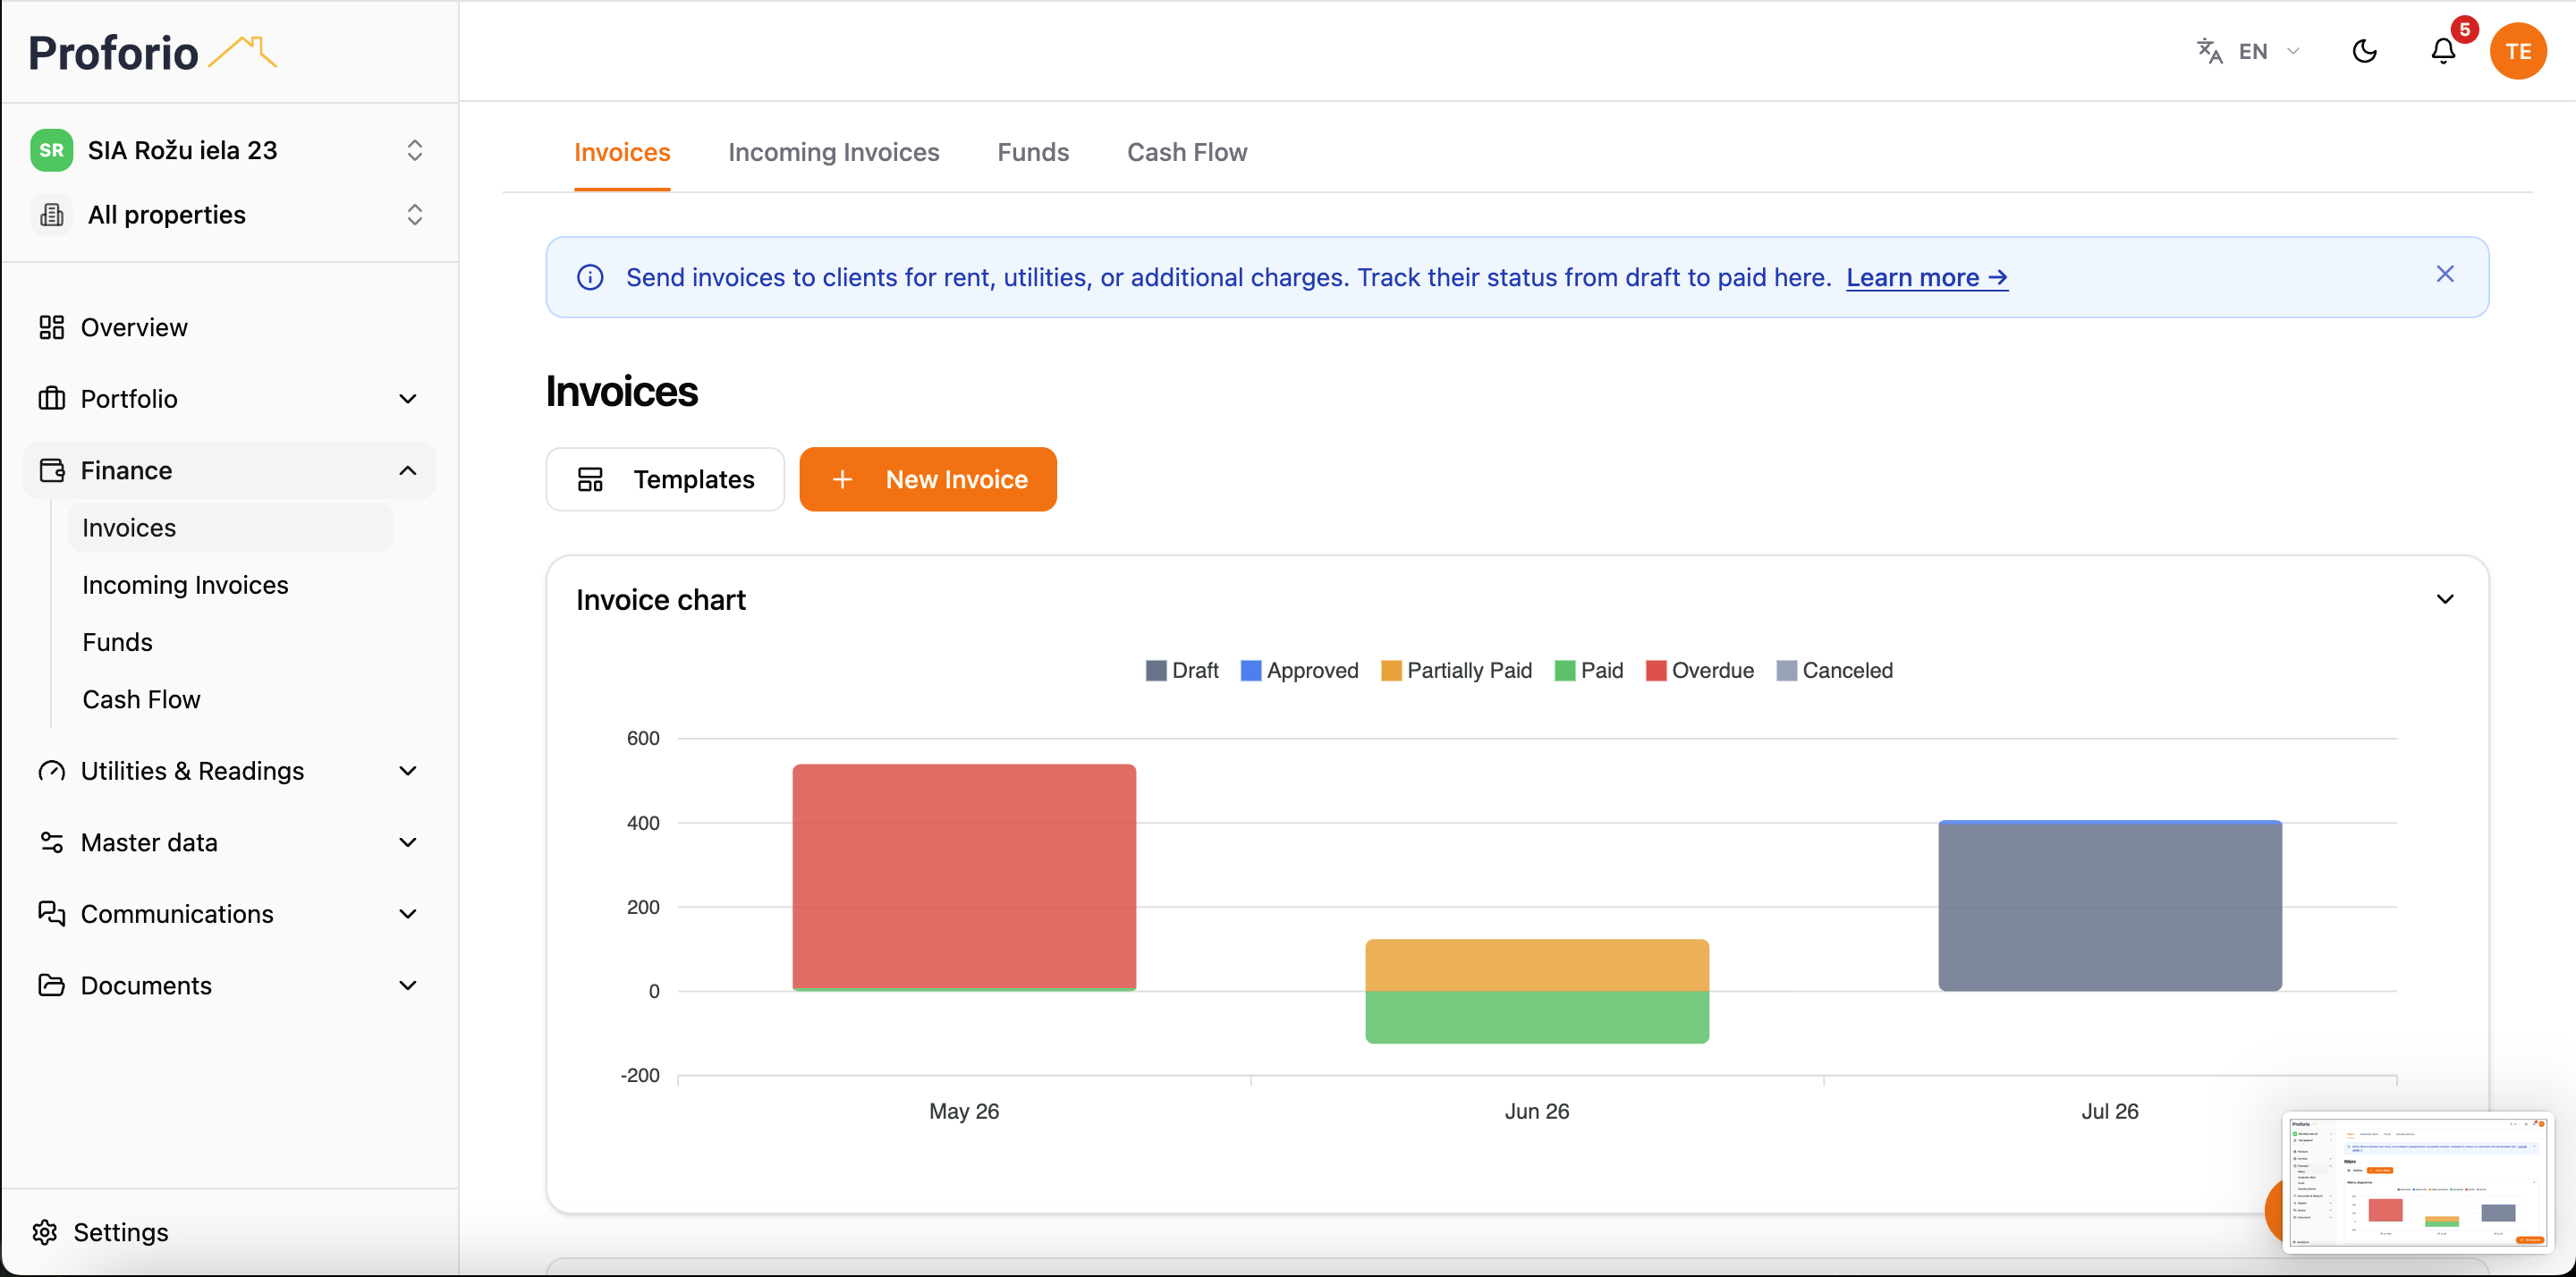The width and height of the screenshot is (2576, 1277).
Task: Follow the Learn more link
Action: [1926, 277]
